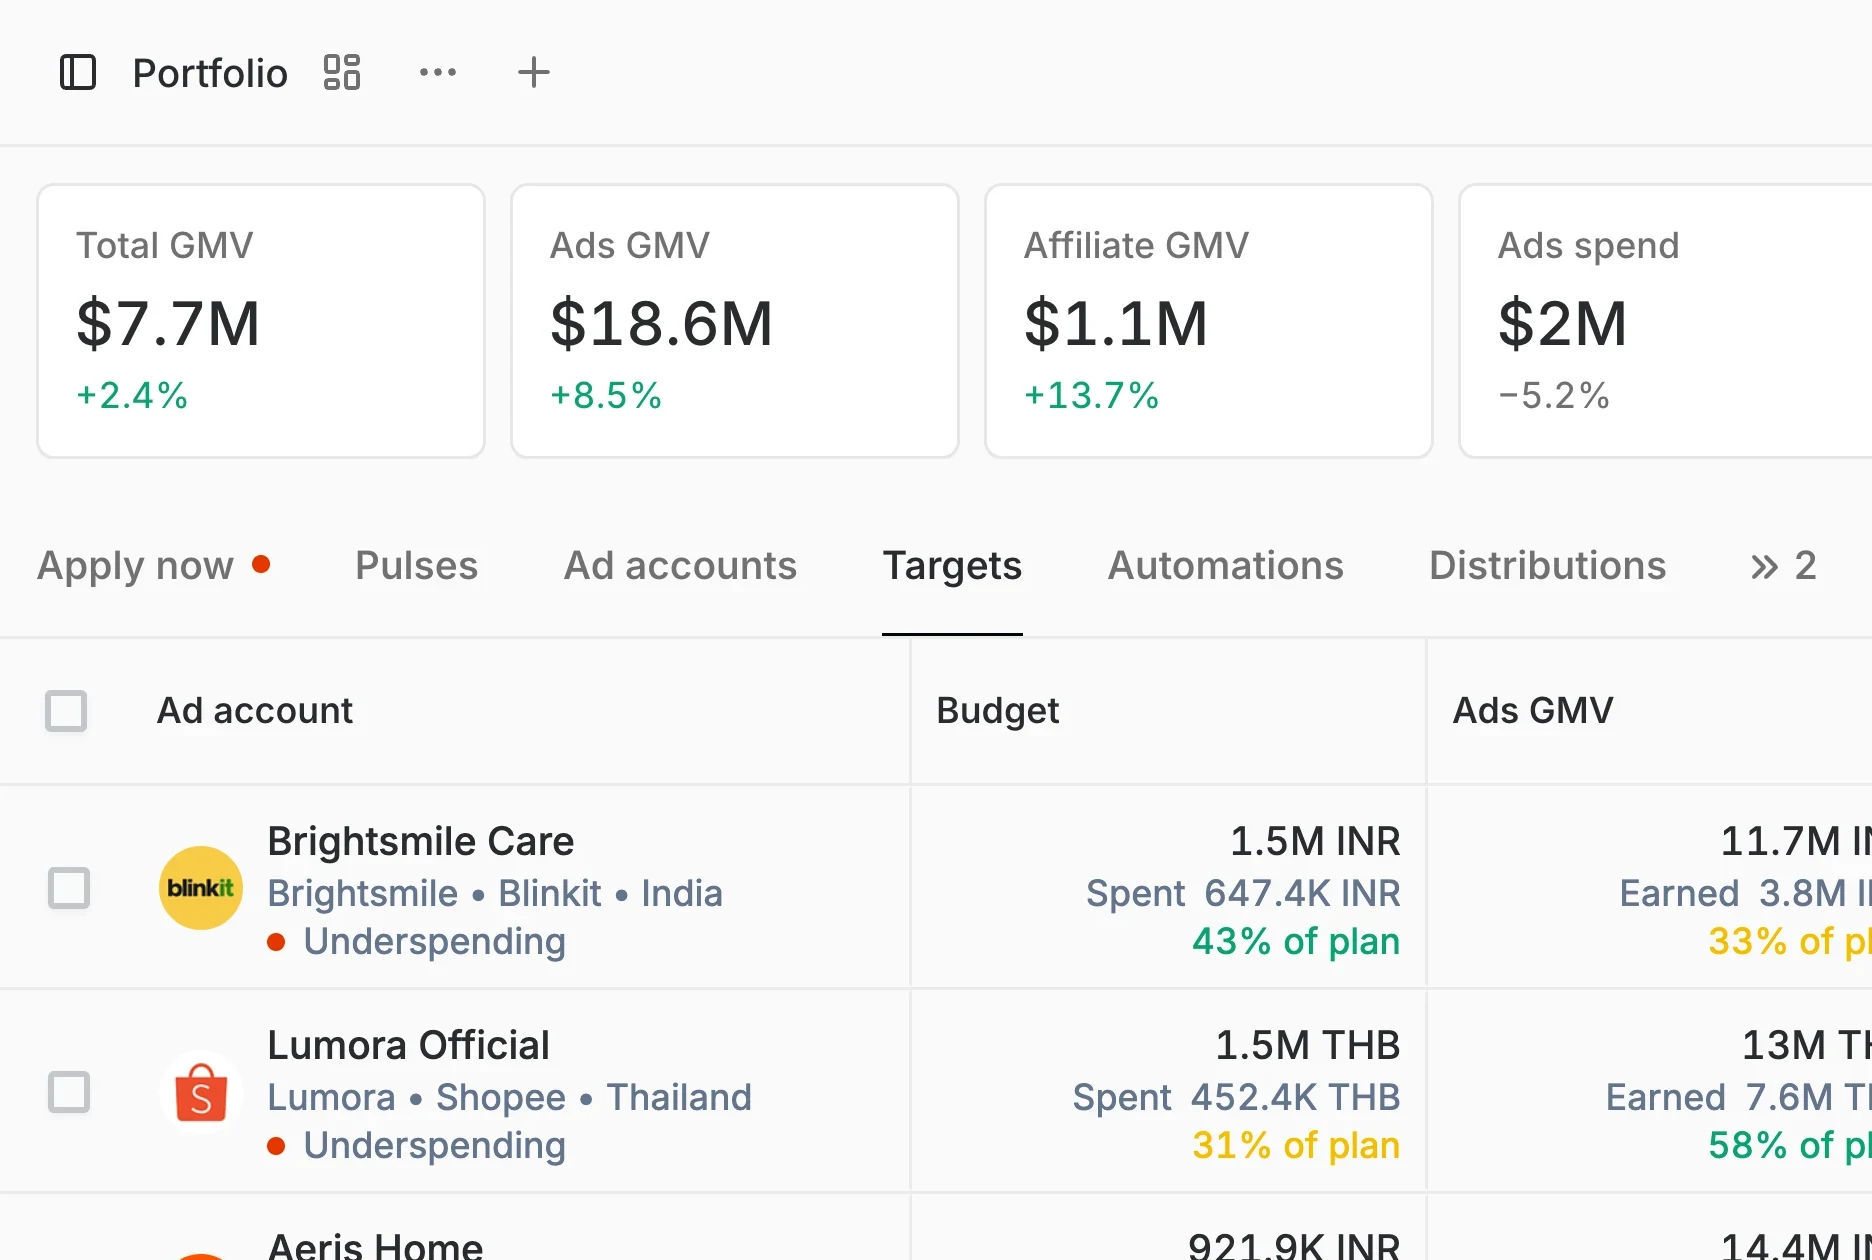Open the Ads spend card
The image size is (1872, 1260).
[1665, 321]
